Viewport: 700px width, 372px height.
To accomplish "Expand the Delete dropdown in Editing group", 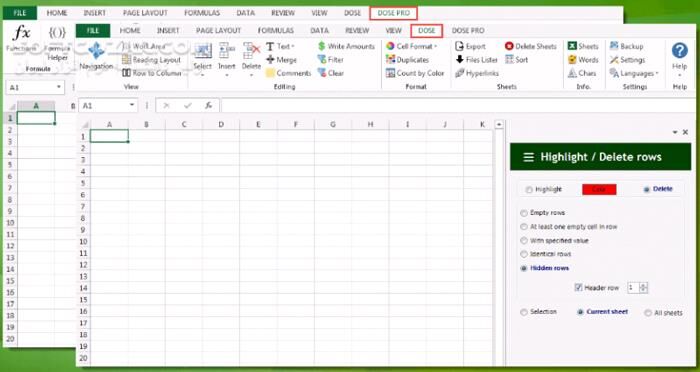I will pyautogui.click(x=251, y=75).
